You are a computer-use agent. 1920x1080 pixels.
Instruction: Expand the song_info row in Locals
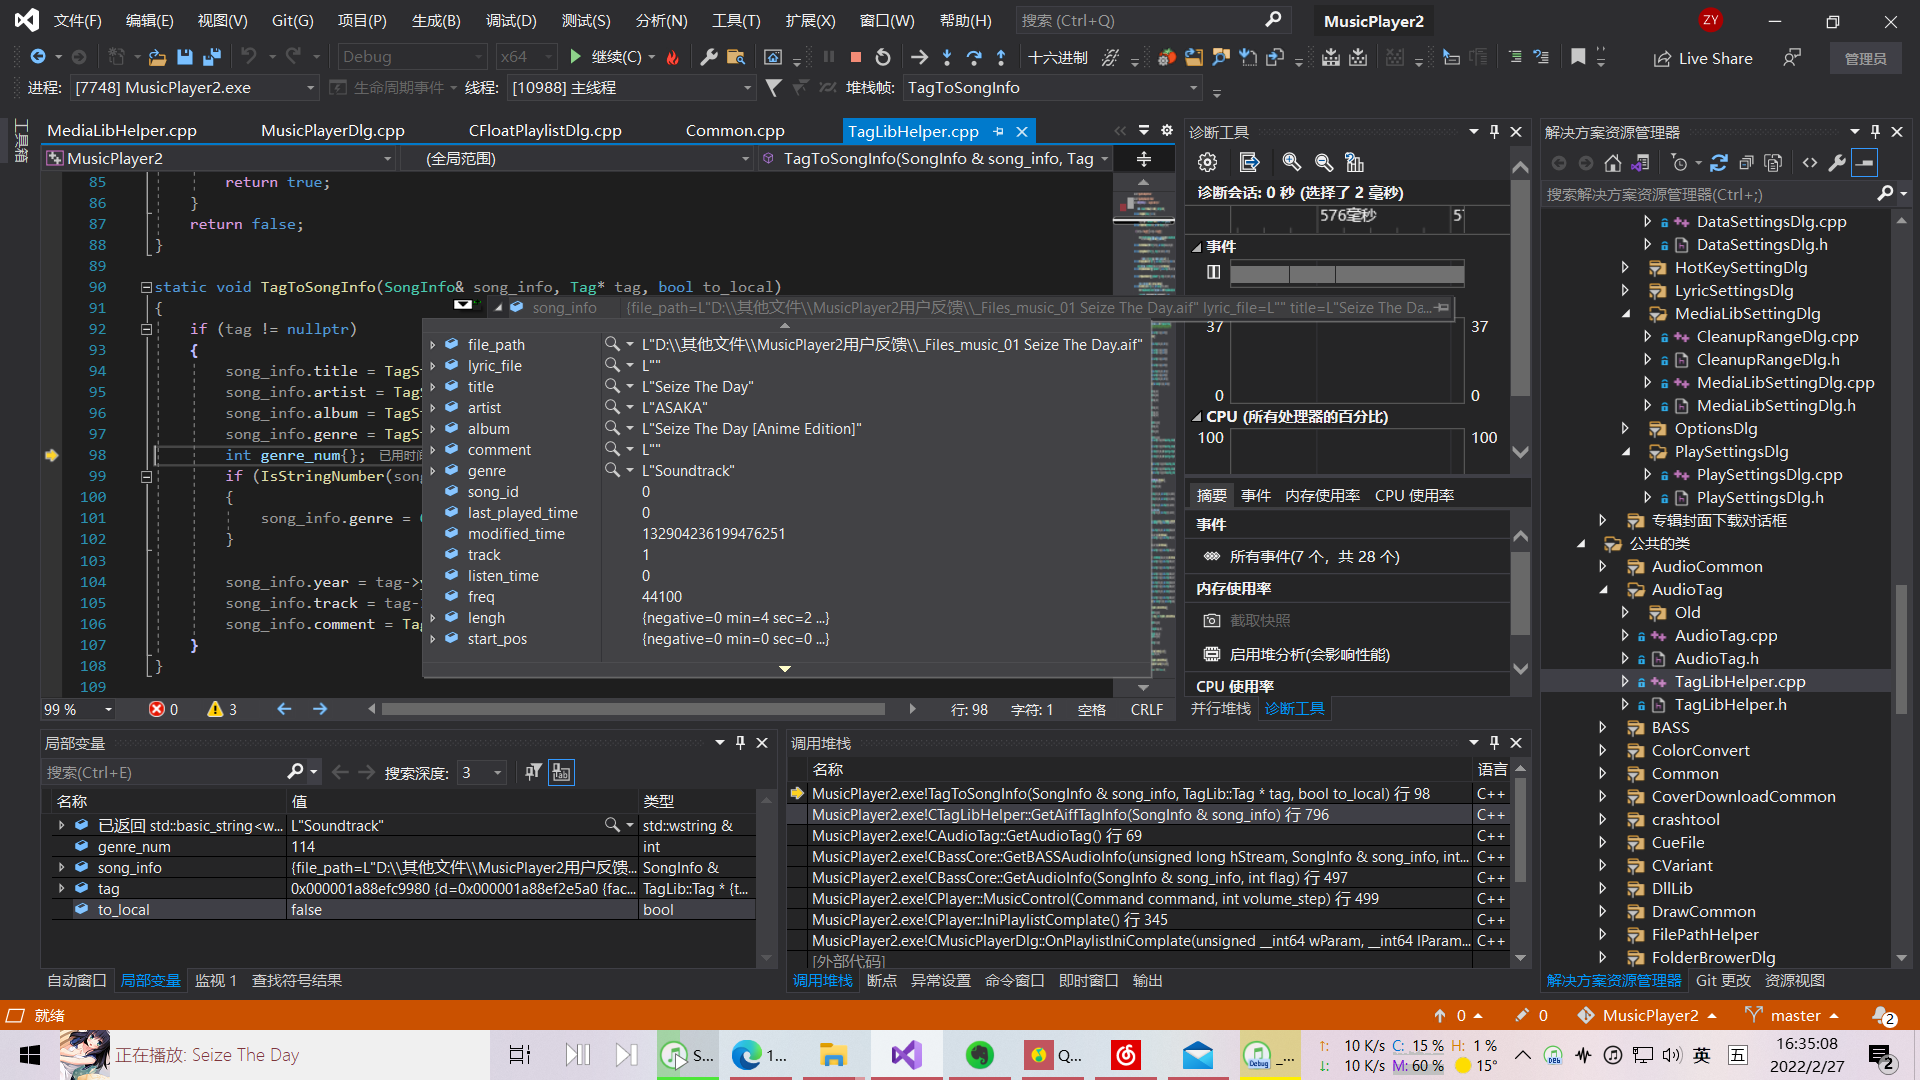pyautogui.click(x=61, y=868)
